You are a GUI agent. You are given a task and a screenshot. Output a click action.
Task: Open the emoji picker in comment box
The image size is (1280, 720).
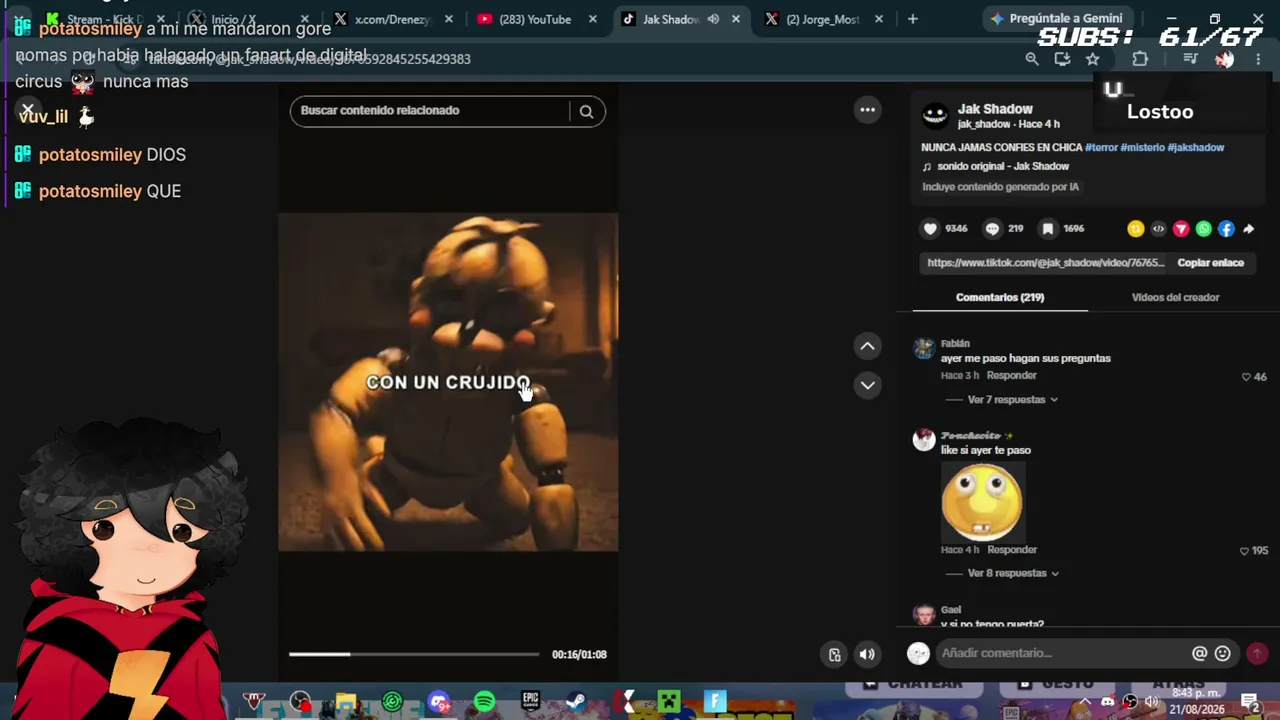click(x=1222, y=653)
